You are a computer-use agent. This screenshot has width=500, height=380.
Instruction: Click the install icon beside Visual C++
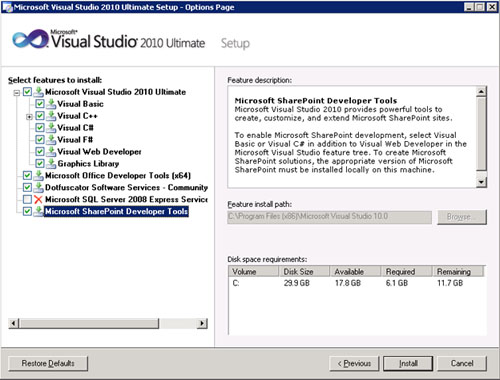51,116
